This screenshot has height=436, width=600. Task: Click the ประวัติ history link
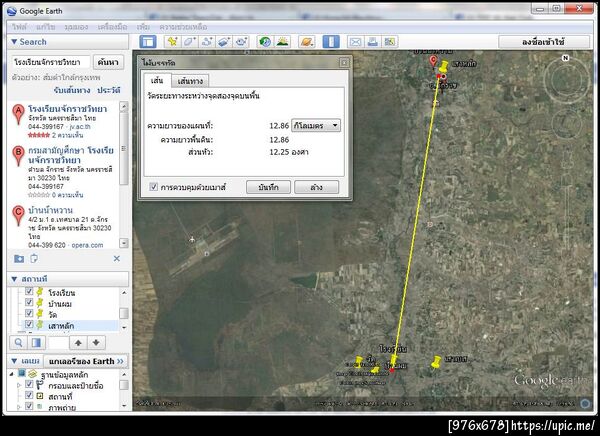pos(109,90)
